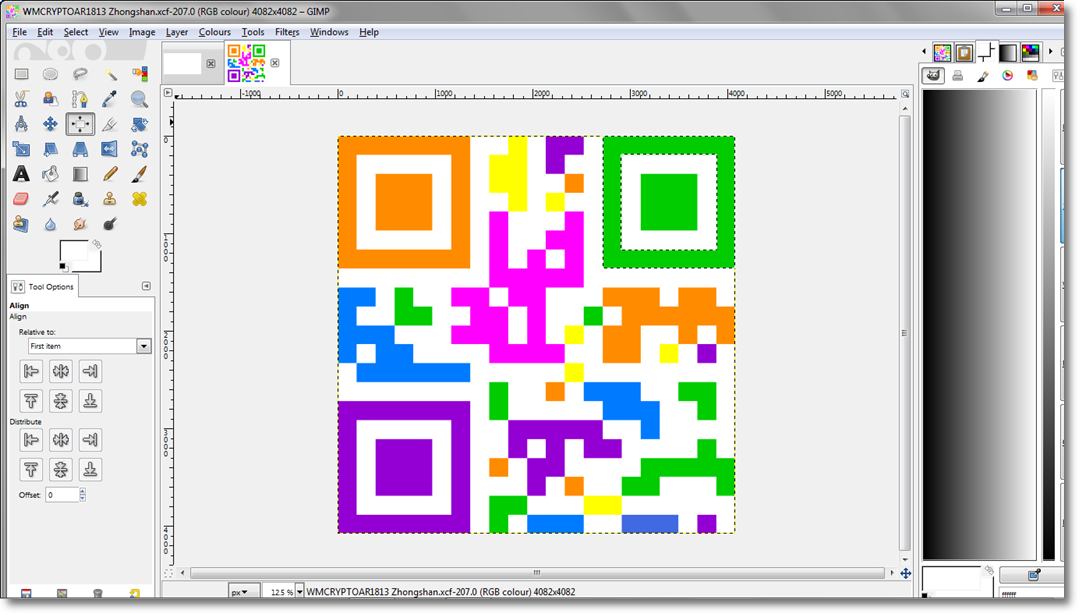
Task: Select the Rectangle Select tool
Action: click(x=21, y=74)
